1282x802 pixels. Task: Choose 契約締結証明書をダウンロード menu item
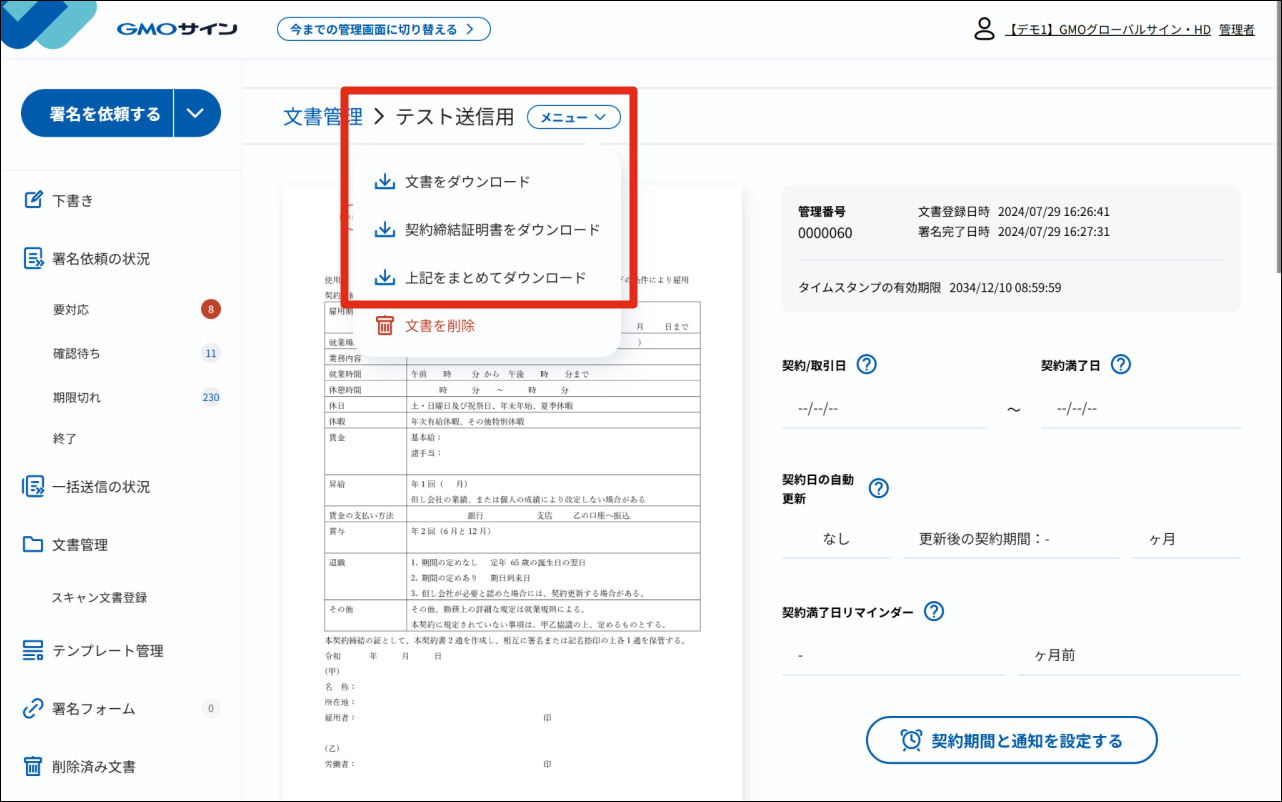click(501, 230)
